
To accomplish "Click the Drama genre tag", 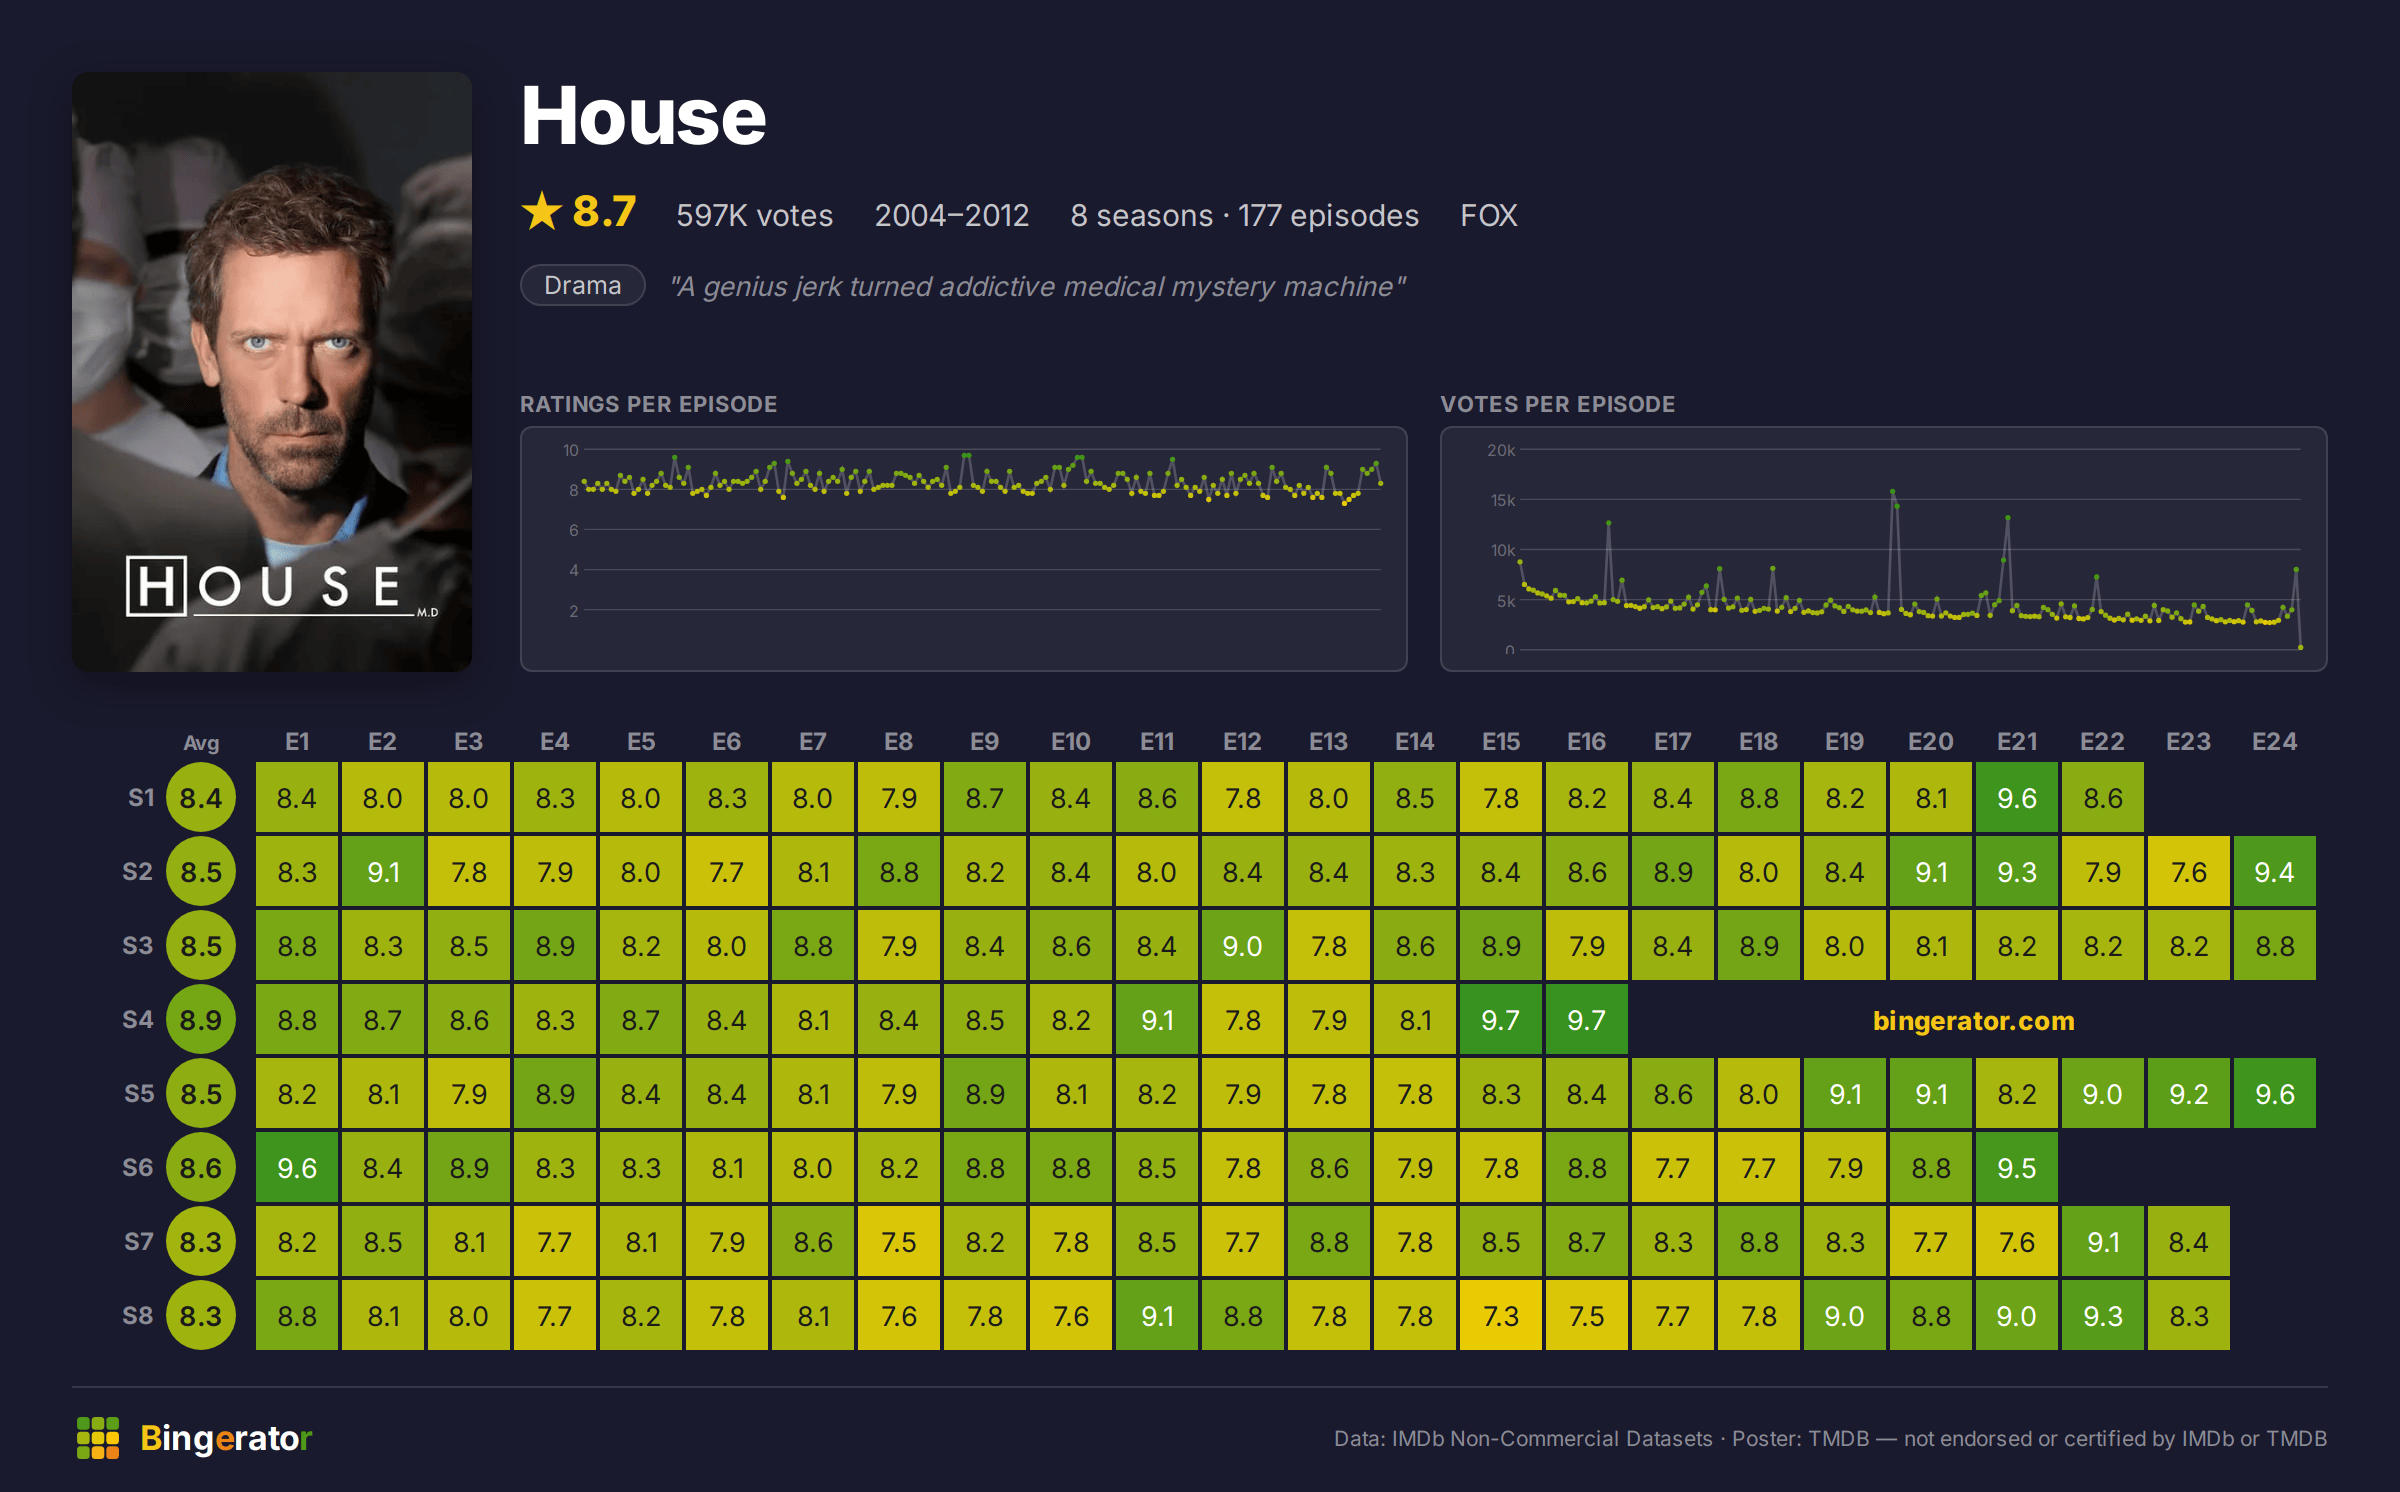I will pyautogui.click(x=583, y=285).
